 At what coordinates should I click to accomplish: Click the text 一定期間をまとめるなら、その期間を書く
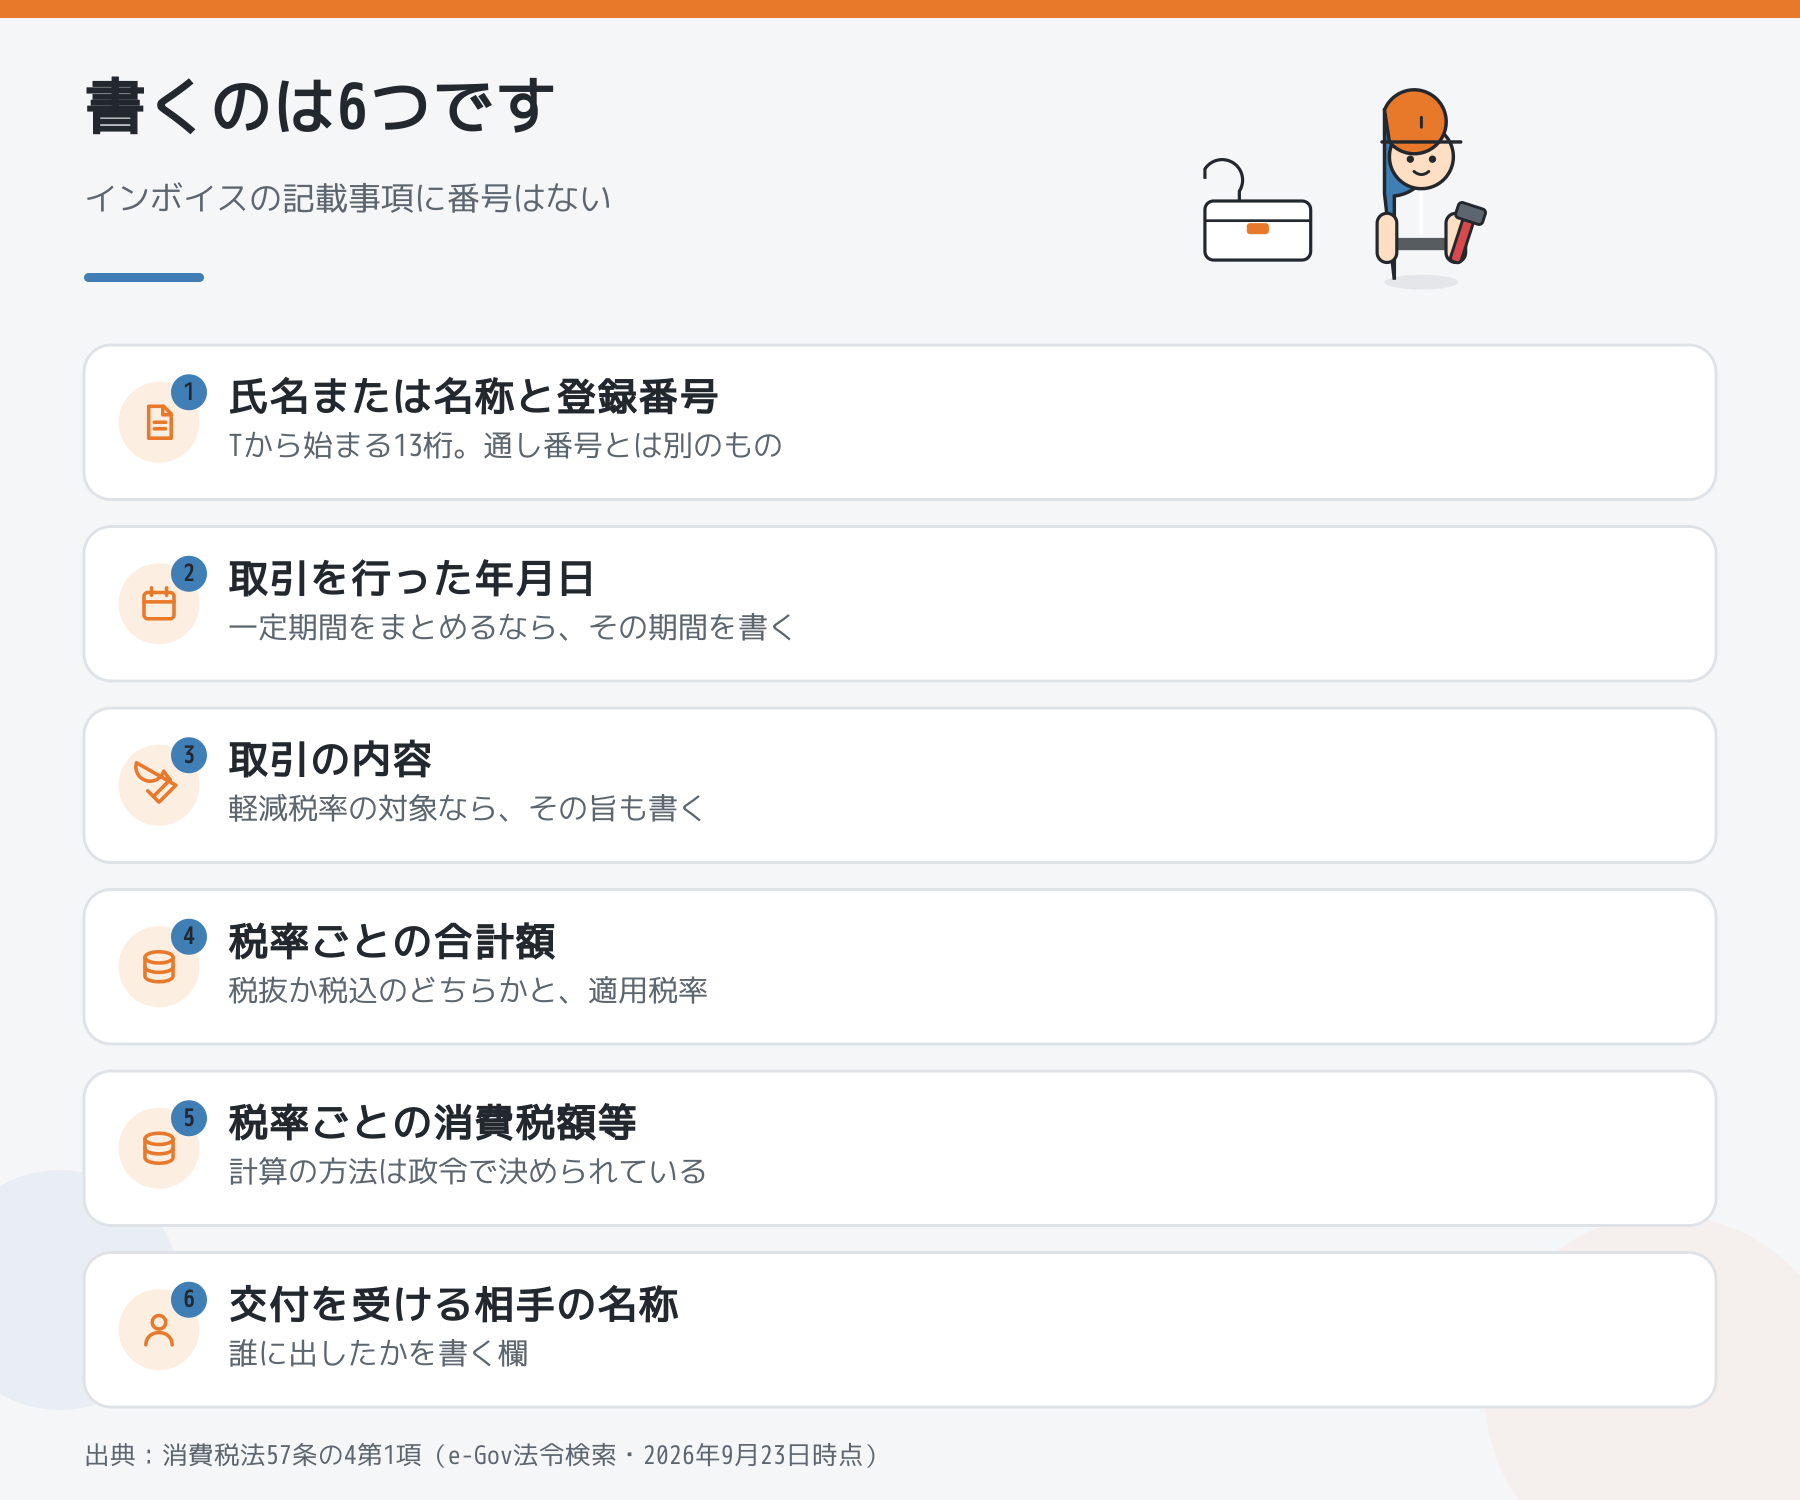click(512, 627)
